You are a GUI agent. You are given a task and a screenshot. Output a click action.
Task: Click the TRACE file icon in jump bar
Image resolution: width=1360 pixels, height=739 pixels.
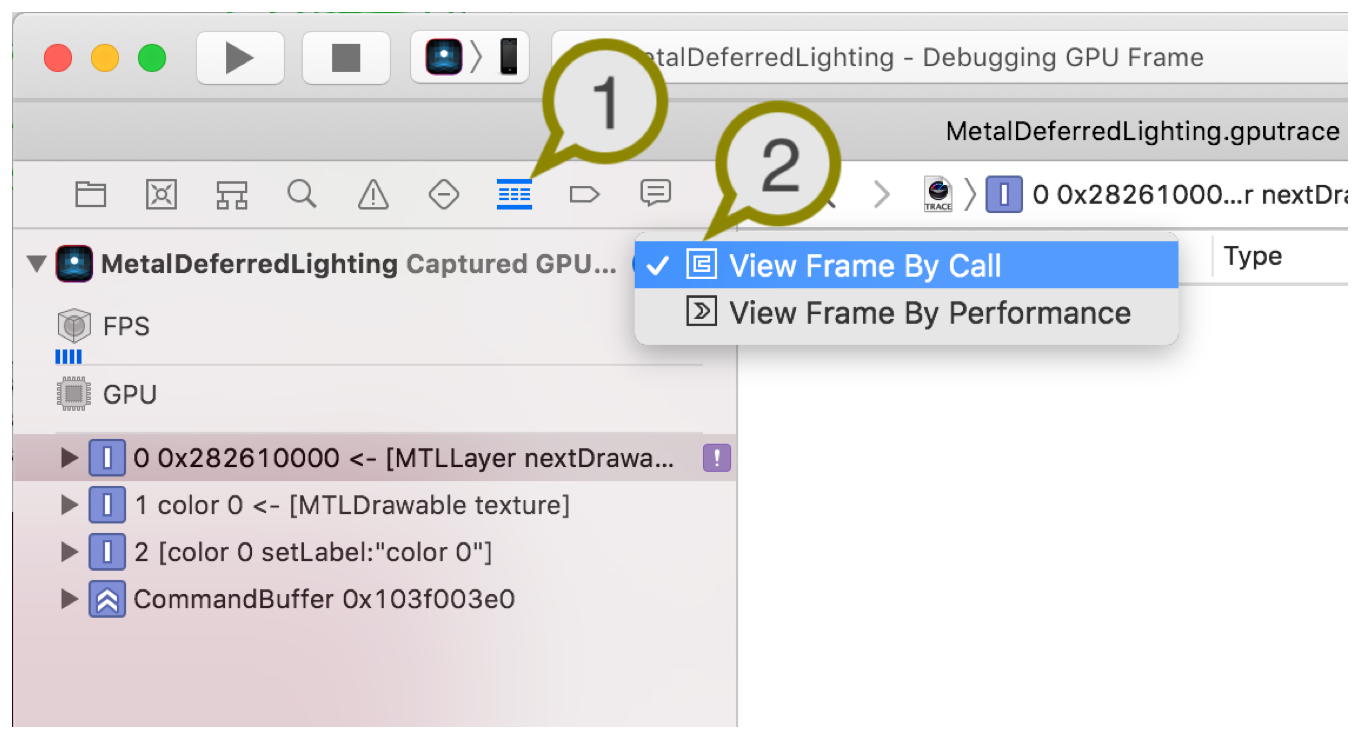(938, 194)
